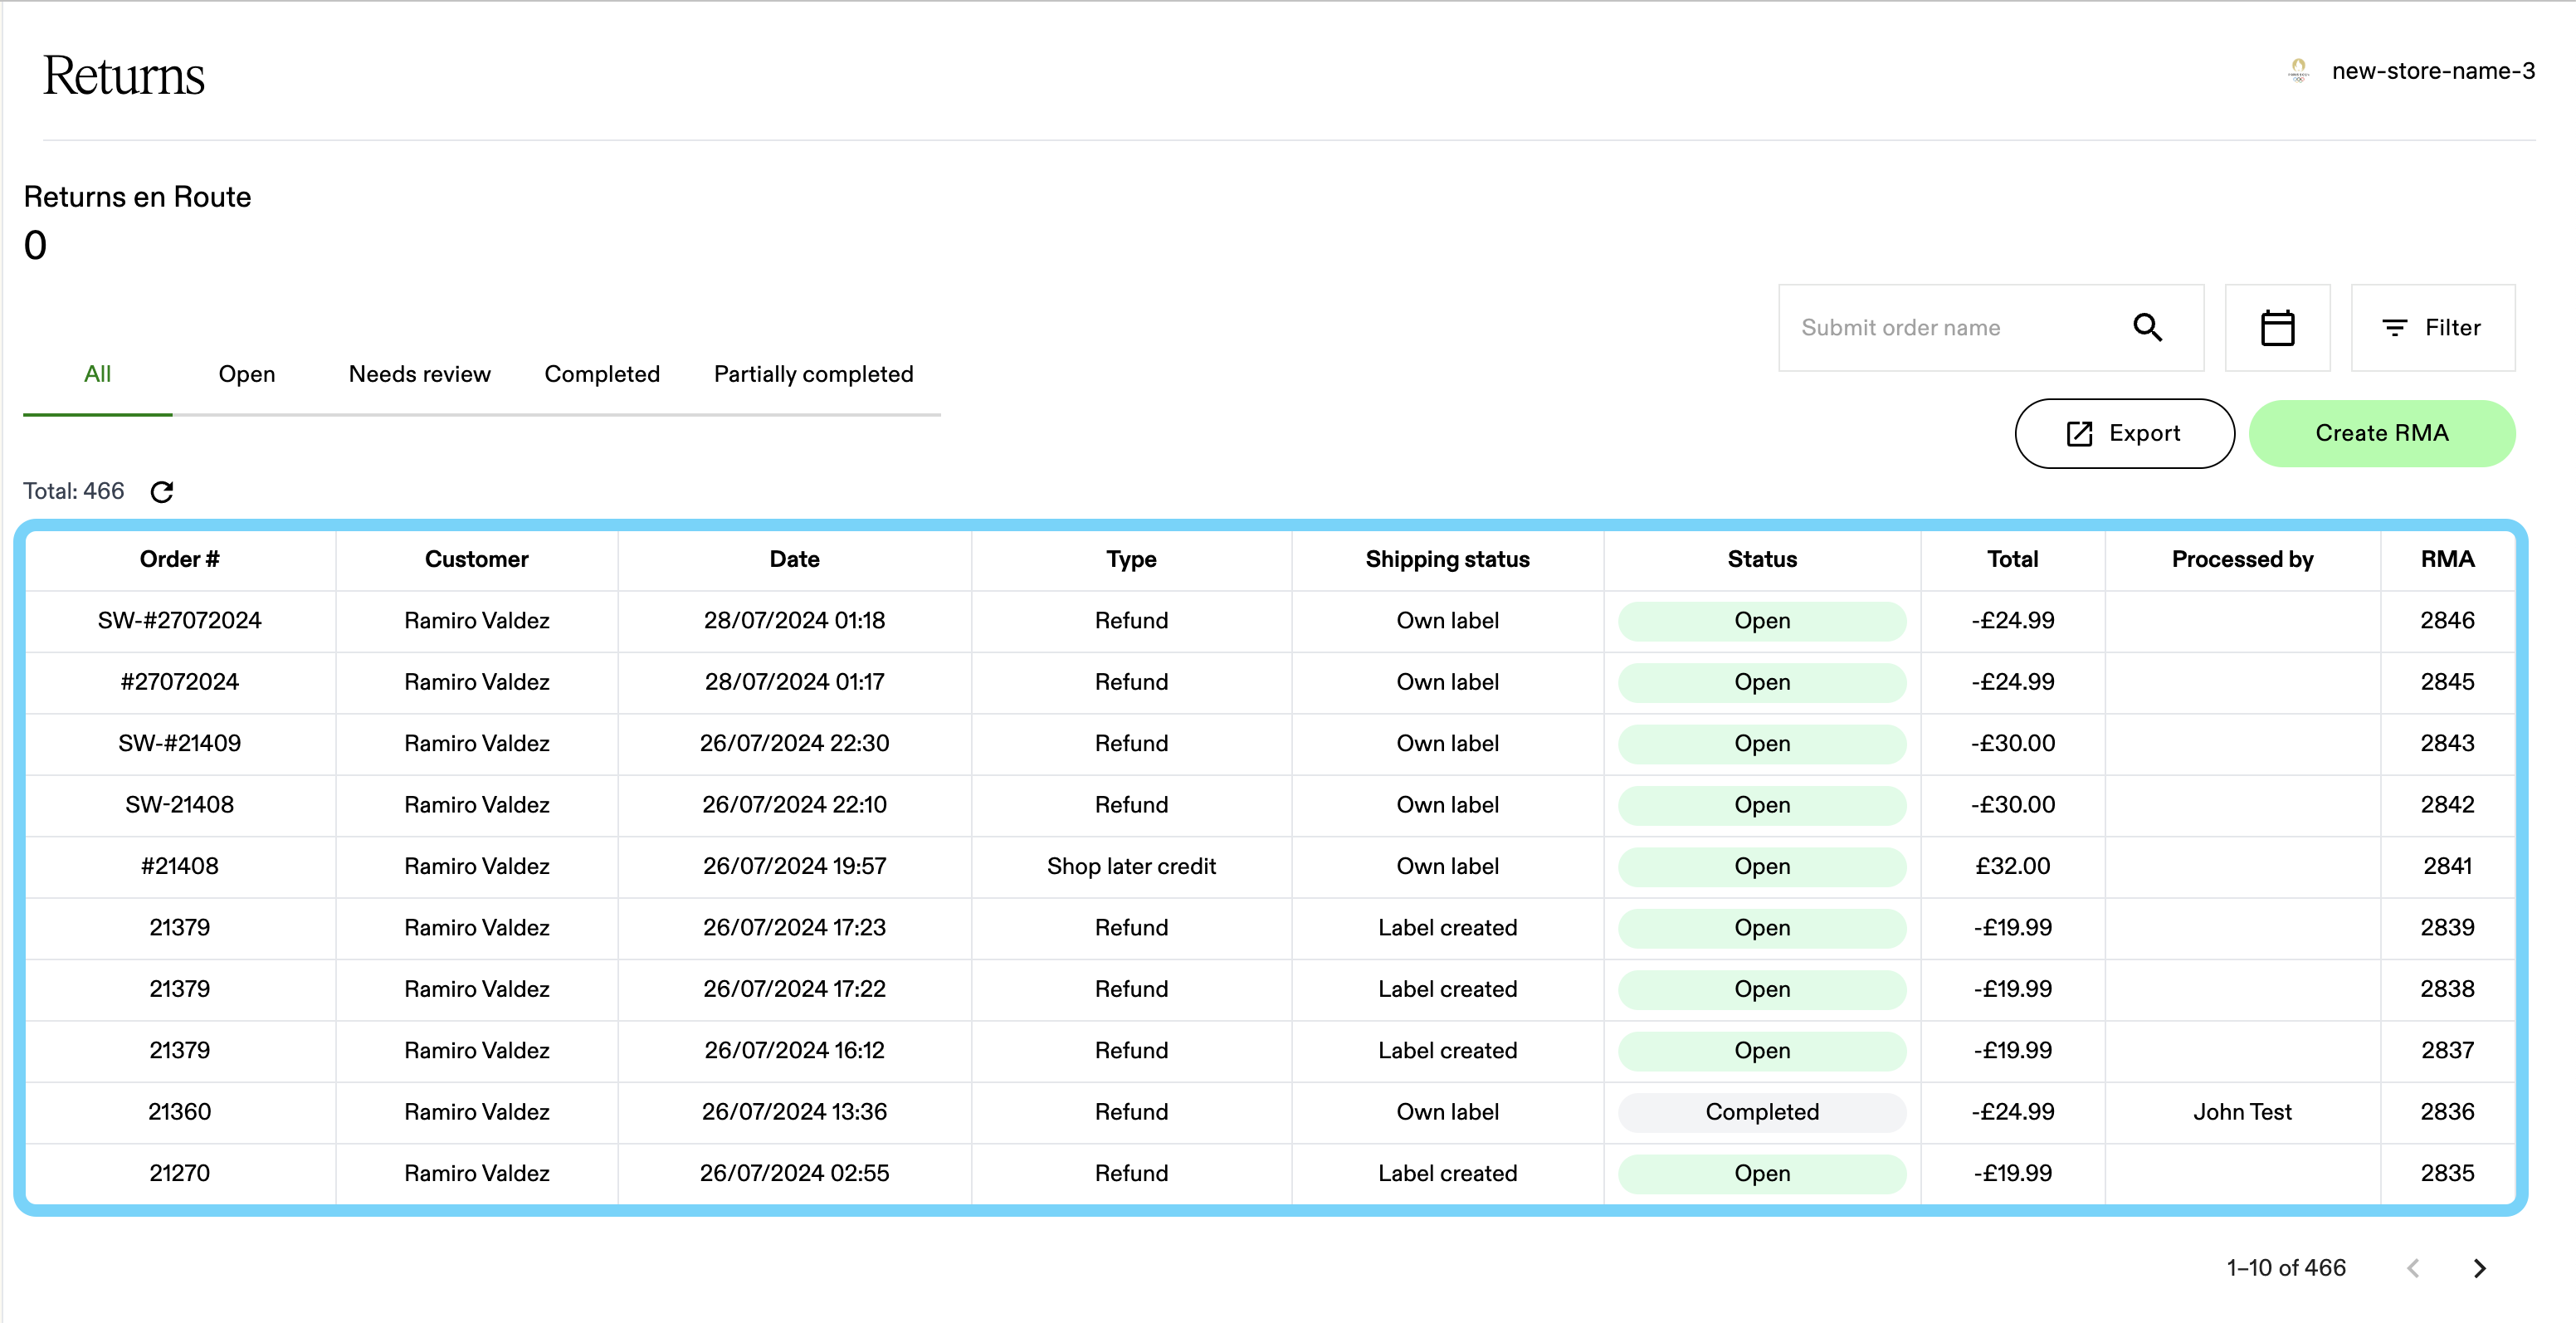Viewport: 2576px width, 1323px height.
Task: Click the Status column header
Action: coord(1762,559)
